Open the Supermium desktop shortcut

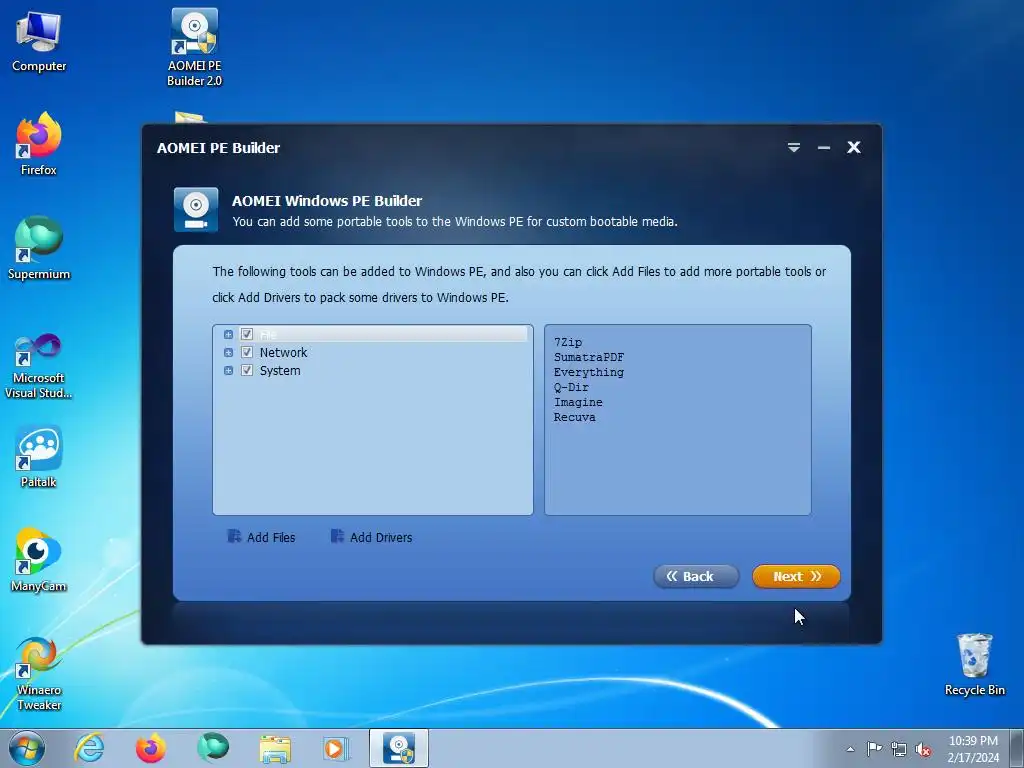pyautogui.click(x=39, y=248)
